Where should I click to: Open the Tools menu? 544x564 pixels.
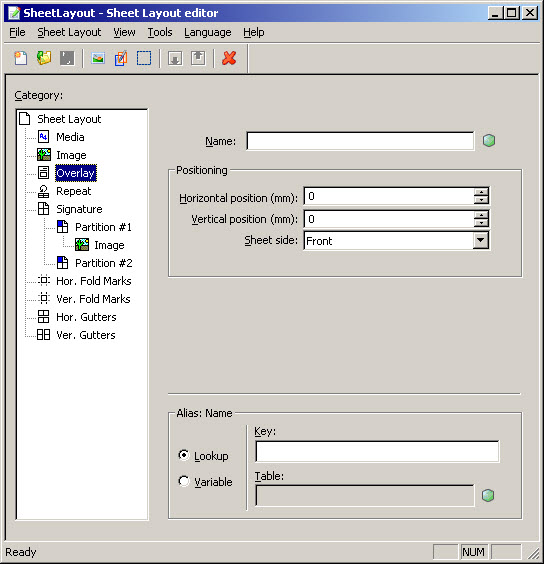[x=160, y=32]
